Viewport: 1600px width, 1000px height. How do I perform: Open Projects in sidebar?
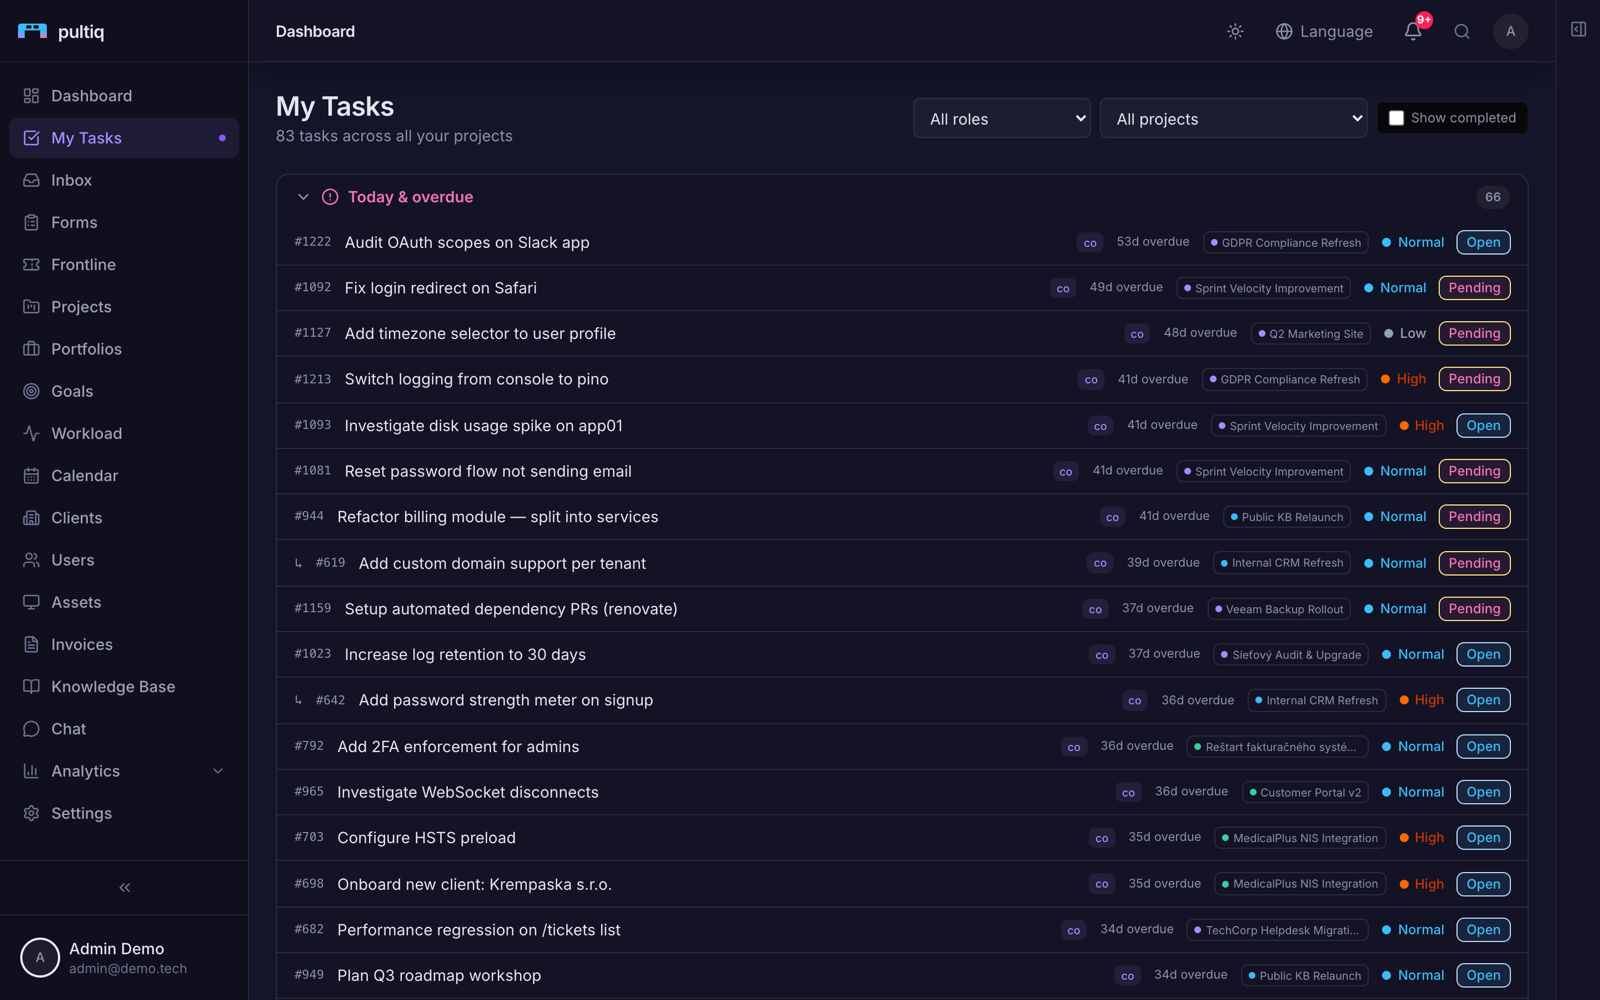click(124, 307)
